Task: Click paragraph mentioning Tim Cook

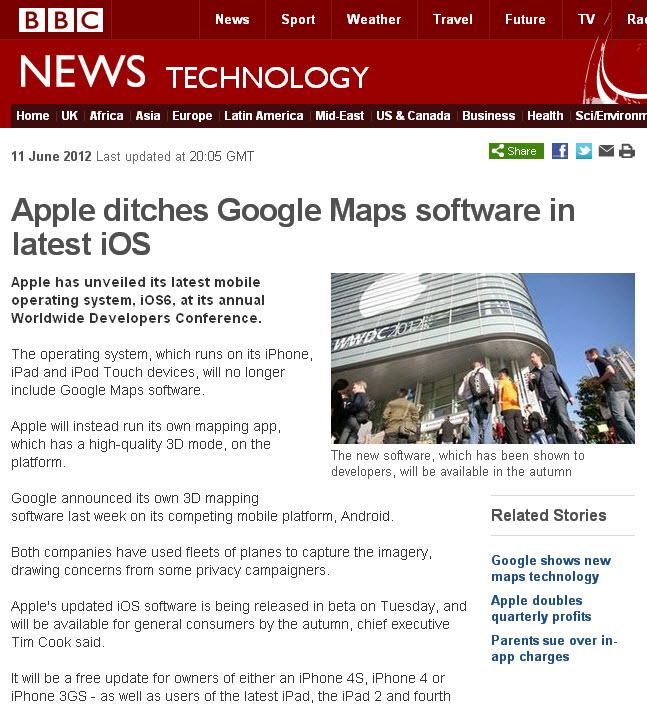Action: 239,624
